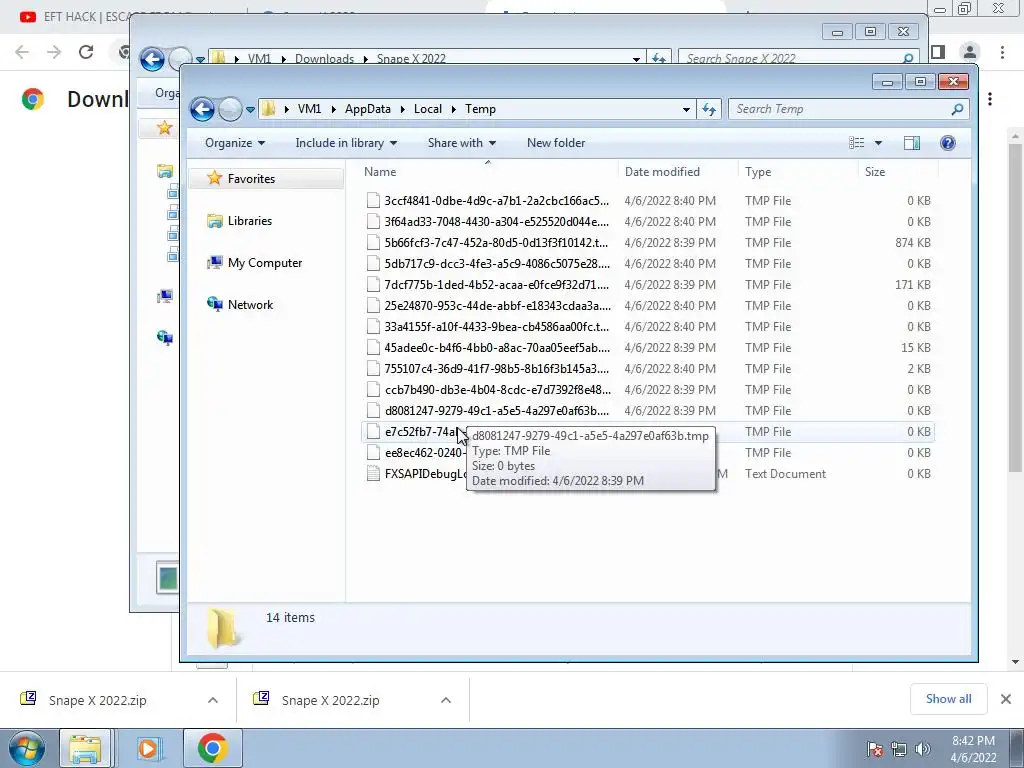Click AppData in the breadcrumb path

click(368, 109)
